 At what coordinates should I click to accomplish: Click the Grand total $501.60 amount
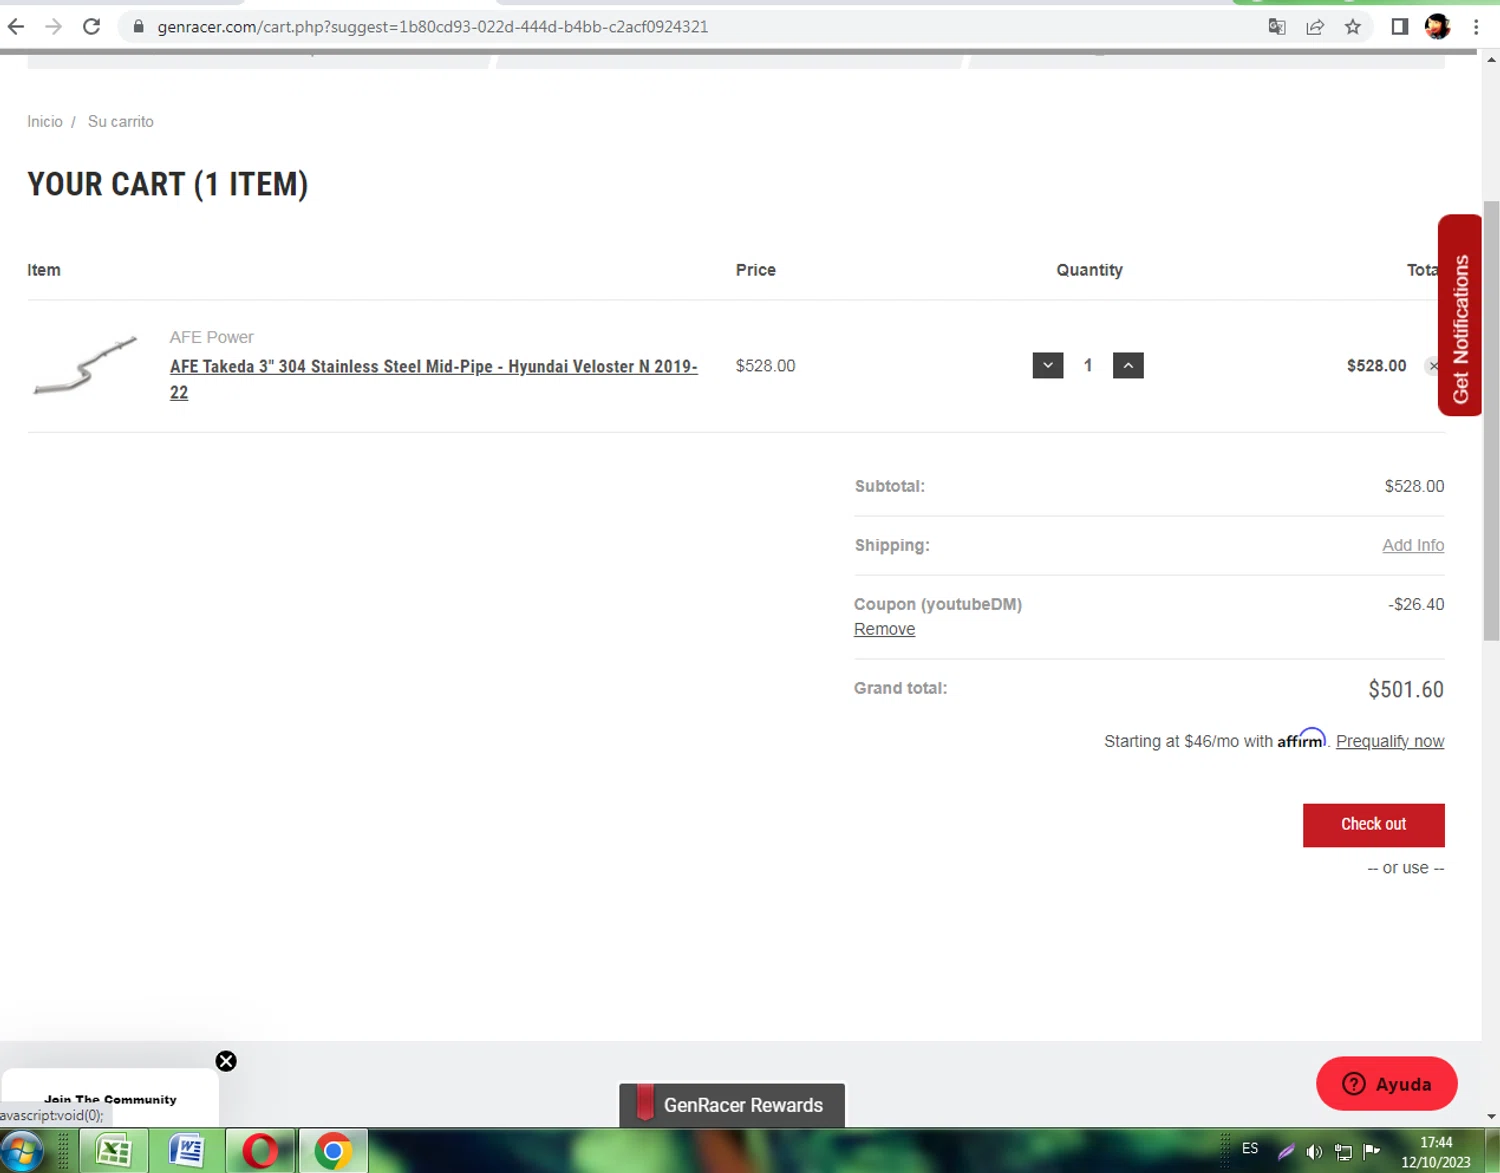click(1406, 689)
